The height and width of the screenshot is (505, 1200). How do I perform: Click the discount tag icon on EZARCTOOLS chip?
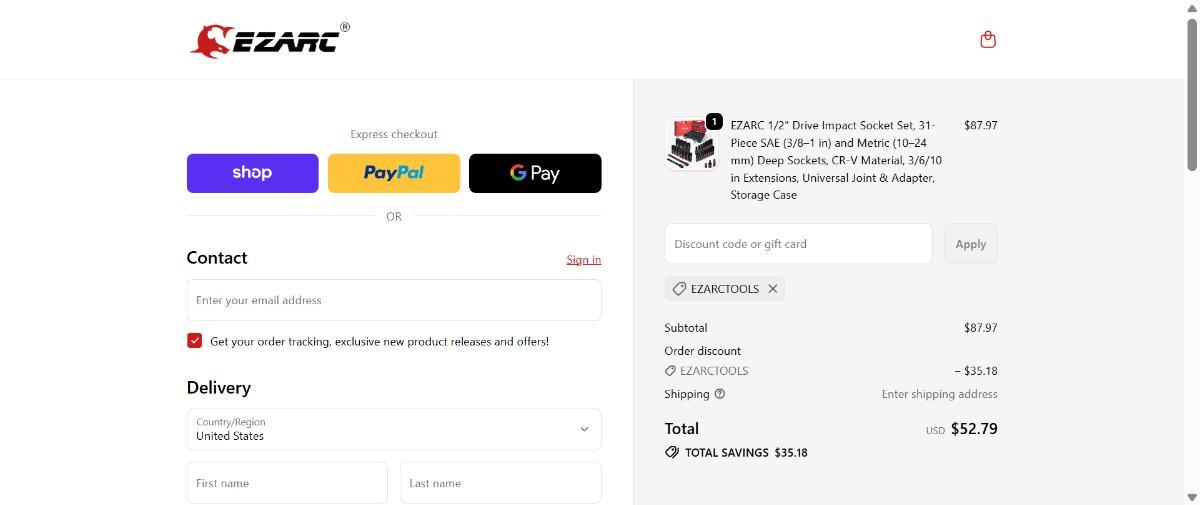pos(679,289)
